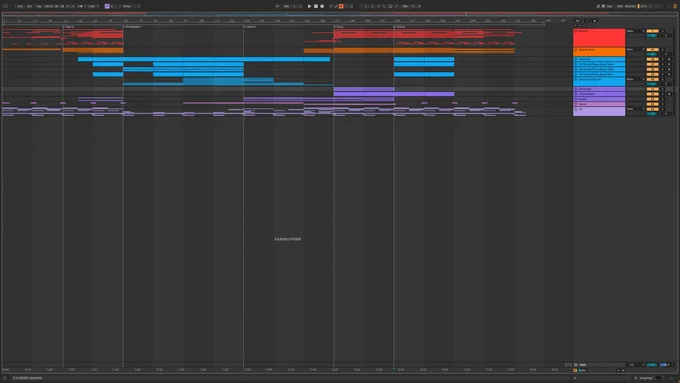Adjust Bass & Acid teal volume slider

[652, 54]
